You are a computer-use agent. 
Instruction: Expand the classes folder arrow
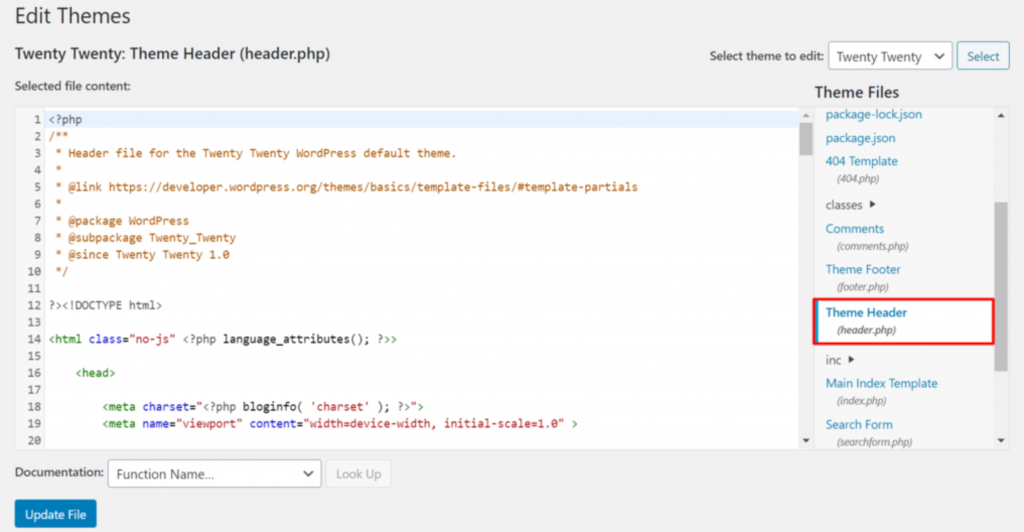872,204
